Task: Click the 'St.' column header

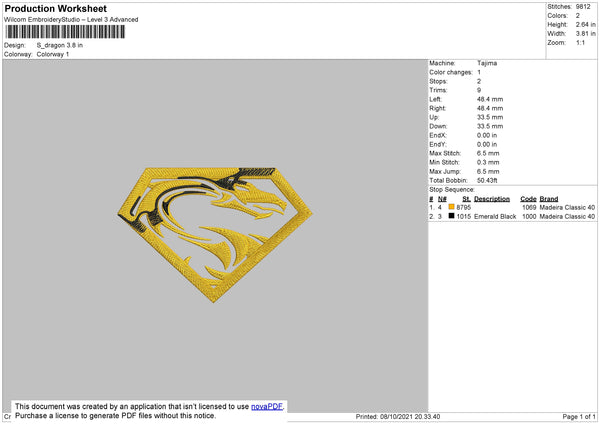Action: click(466, 199)
